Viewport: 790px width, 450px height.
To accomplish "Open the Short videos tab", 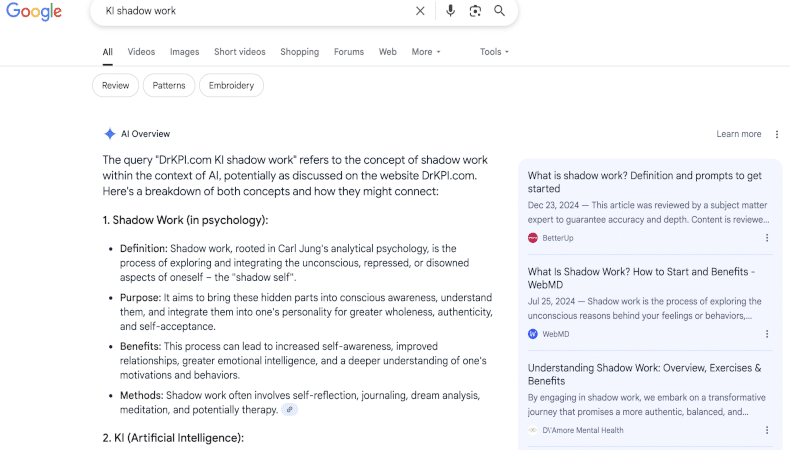I will [x=240, y=52].
